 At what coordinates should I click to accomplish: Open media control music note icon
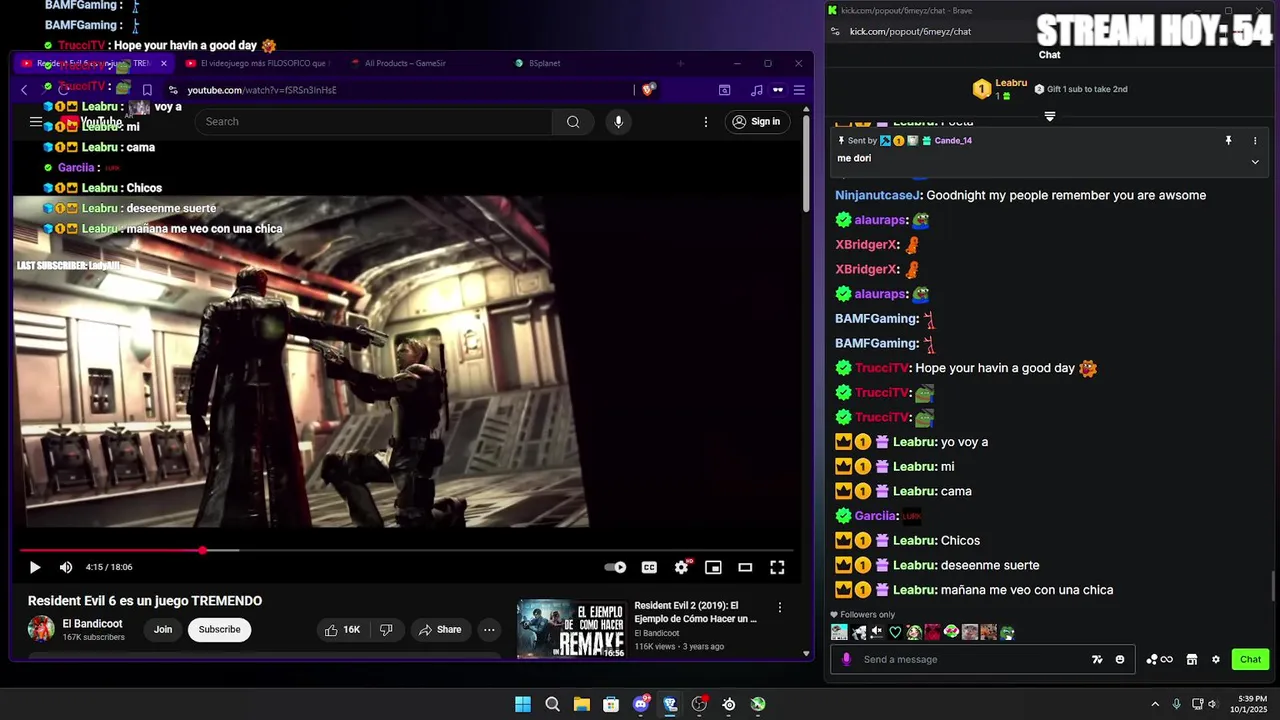tap(756, 90)
